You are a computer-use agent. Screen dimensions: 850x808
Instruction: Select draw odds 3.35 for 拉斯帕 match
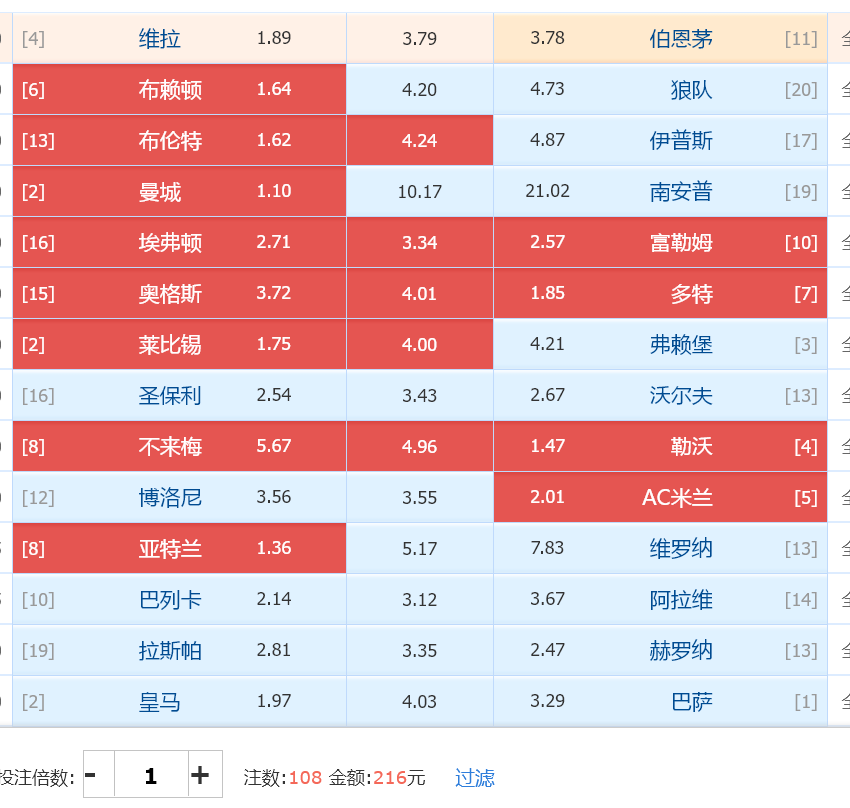[420, 650]
